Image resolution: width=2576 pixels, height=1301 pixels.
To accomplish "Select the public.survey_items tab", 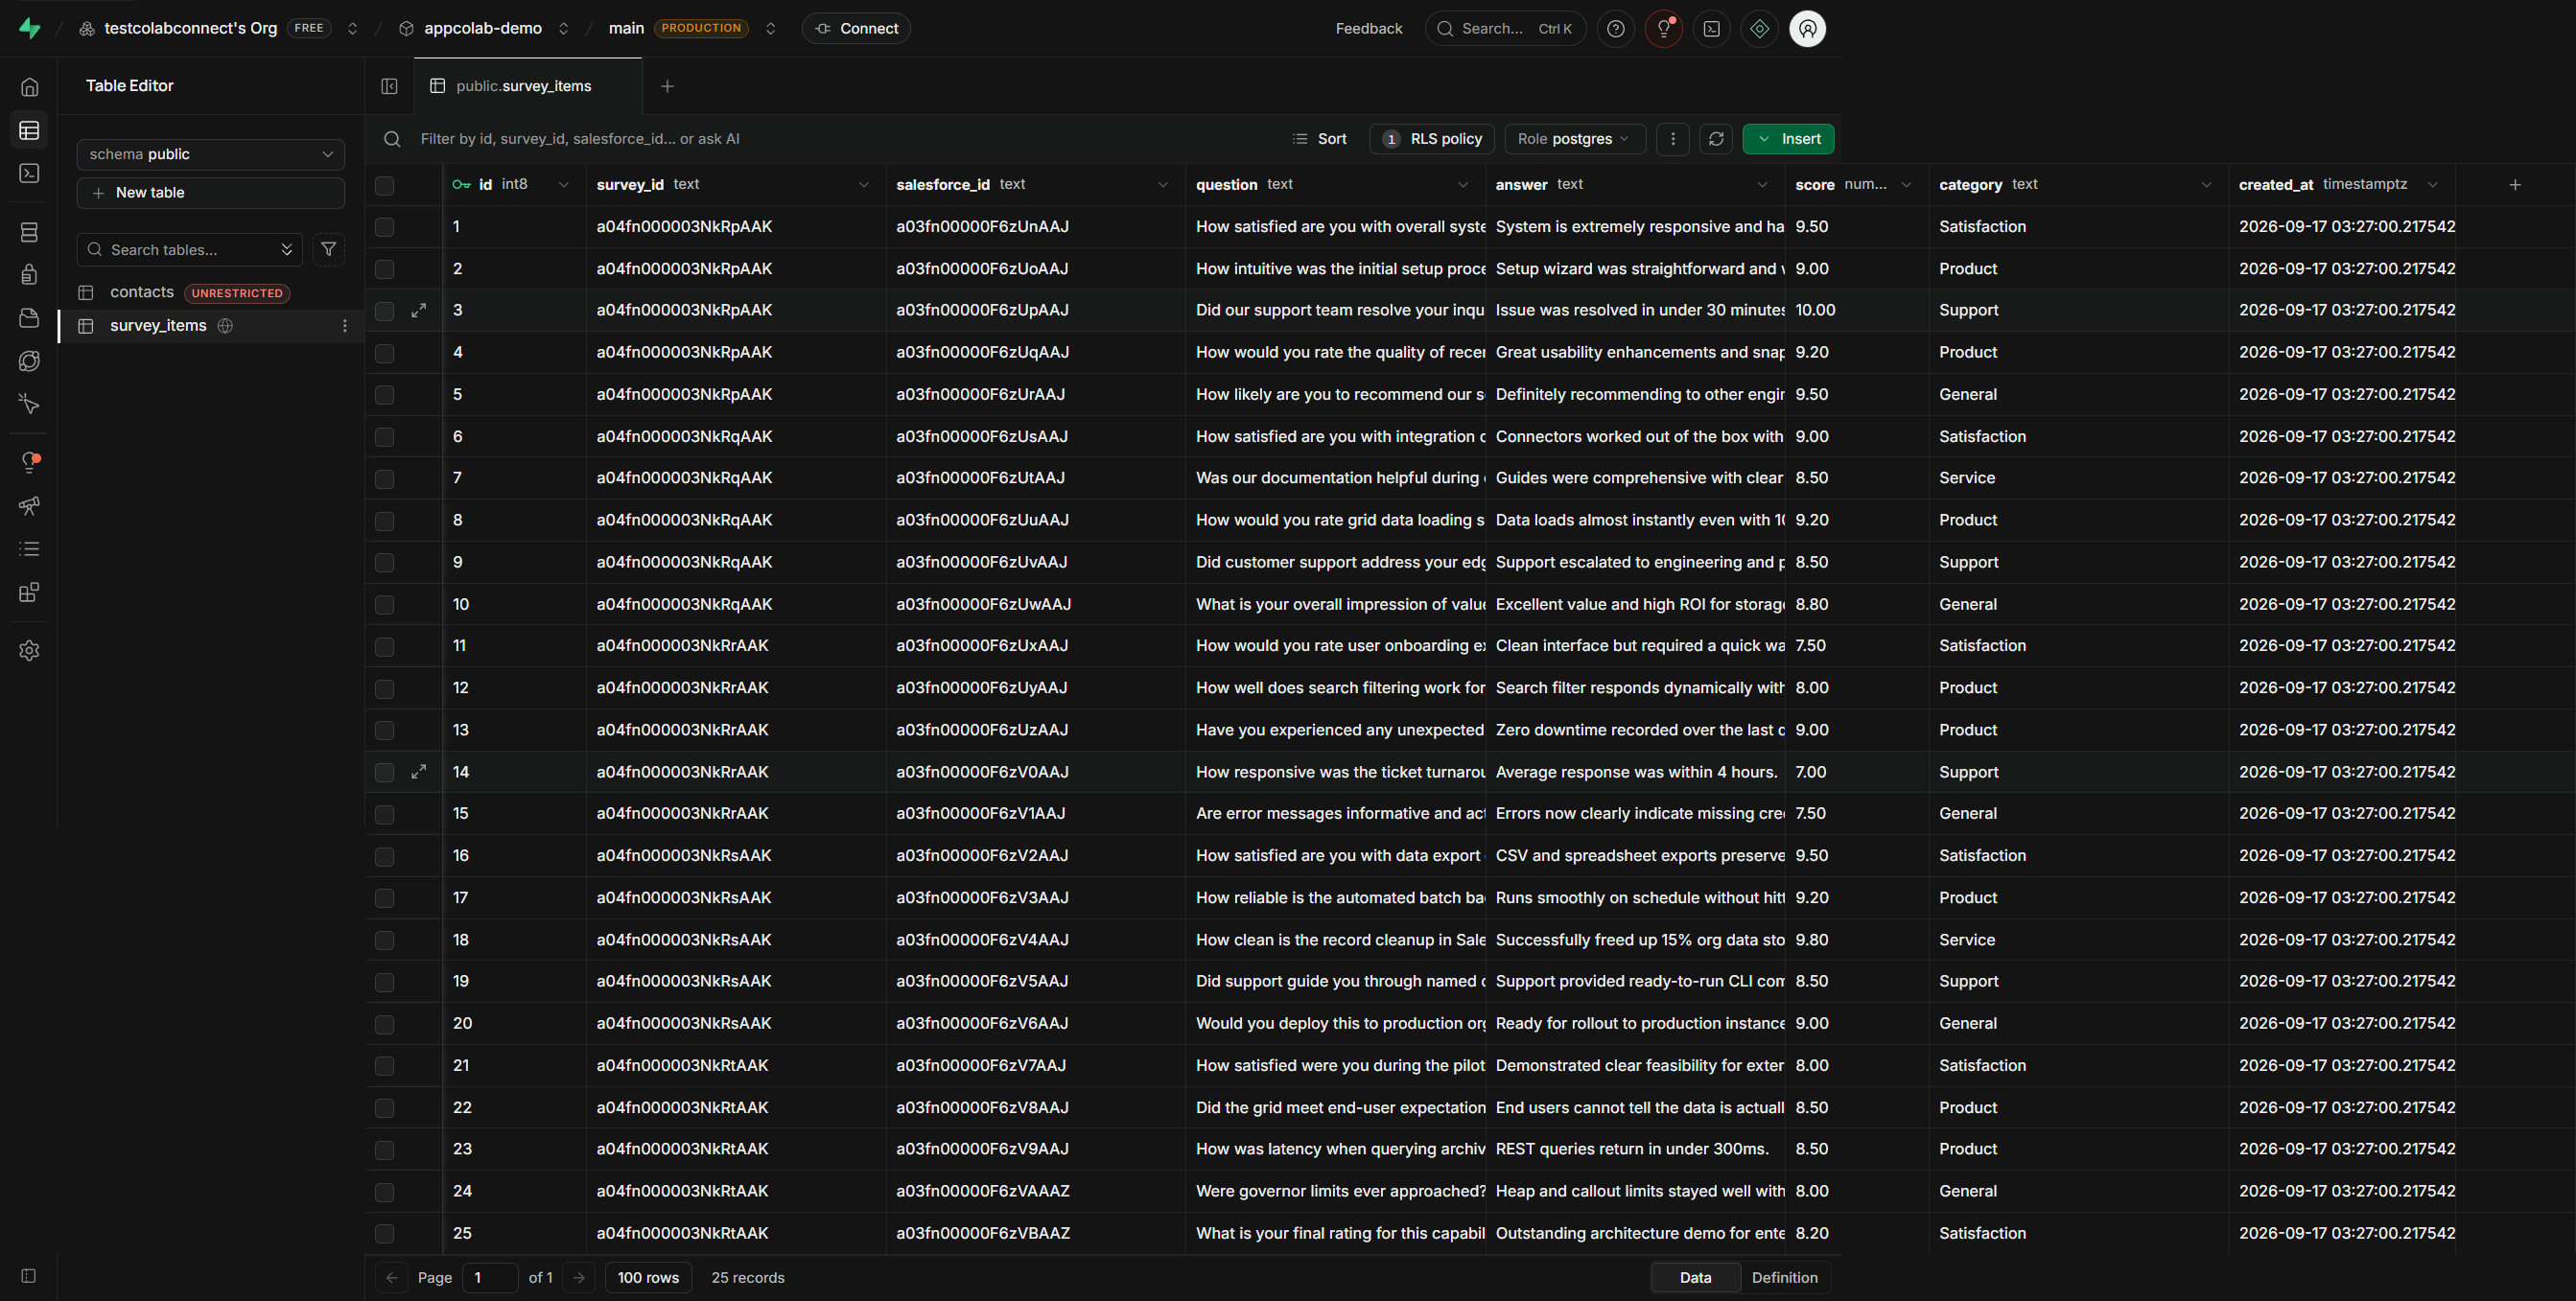I will [527, 86].
